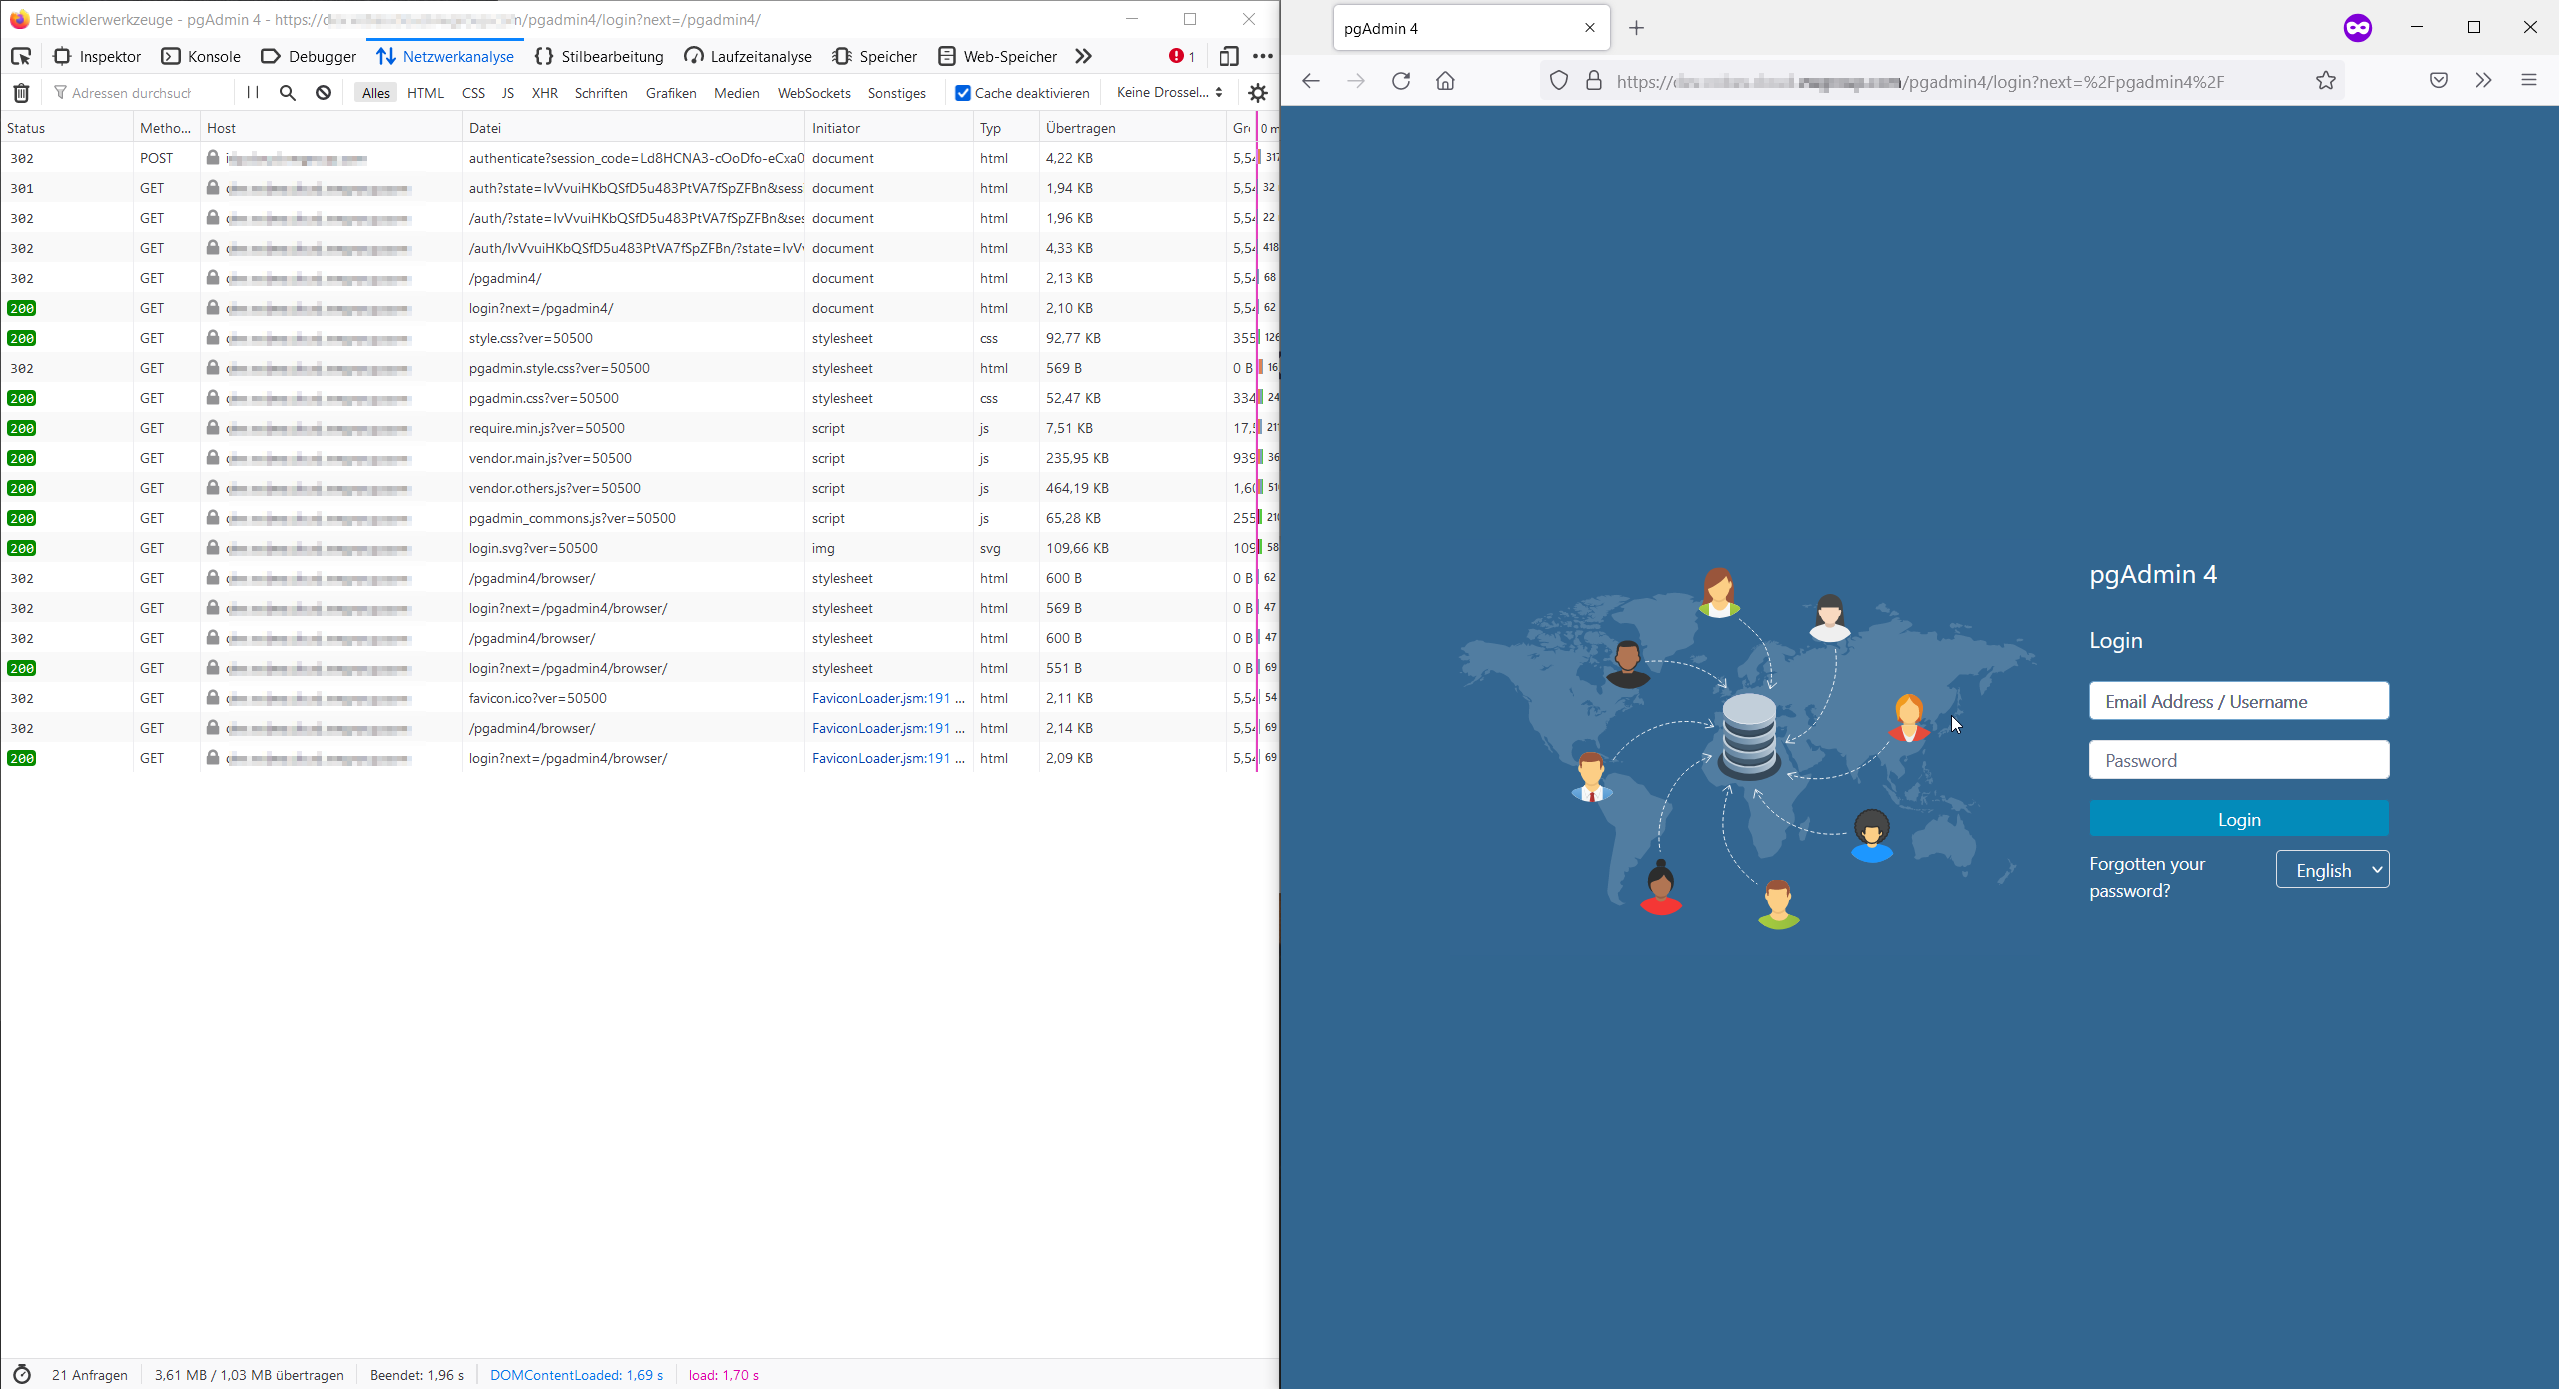2559x1389 pixels.
Task: Bookmark page with star icon
Action: point(2326,81)
